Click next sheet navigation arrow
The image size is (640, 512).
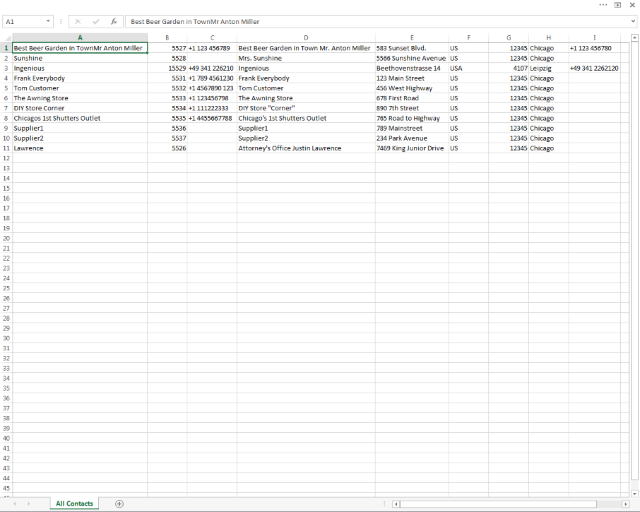29,504
